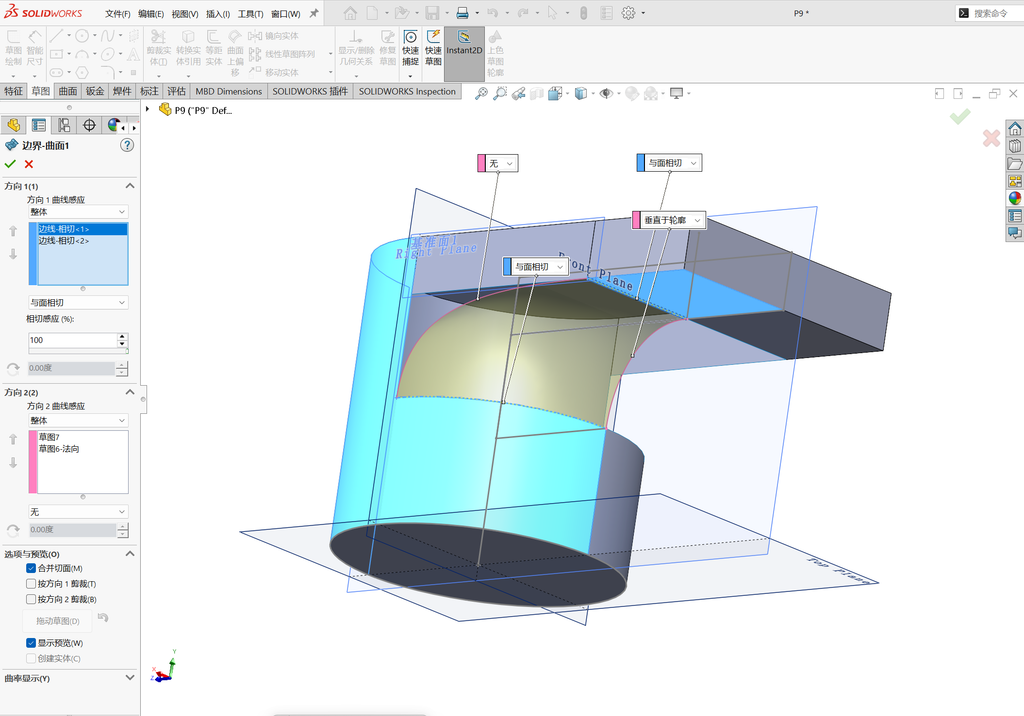
Task: Click the Previous View icon
Action: click(x=519, y=93)
